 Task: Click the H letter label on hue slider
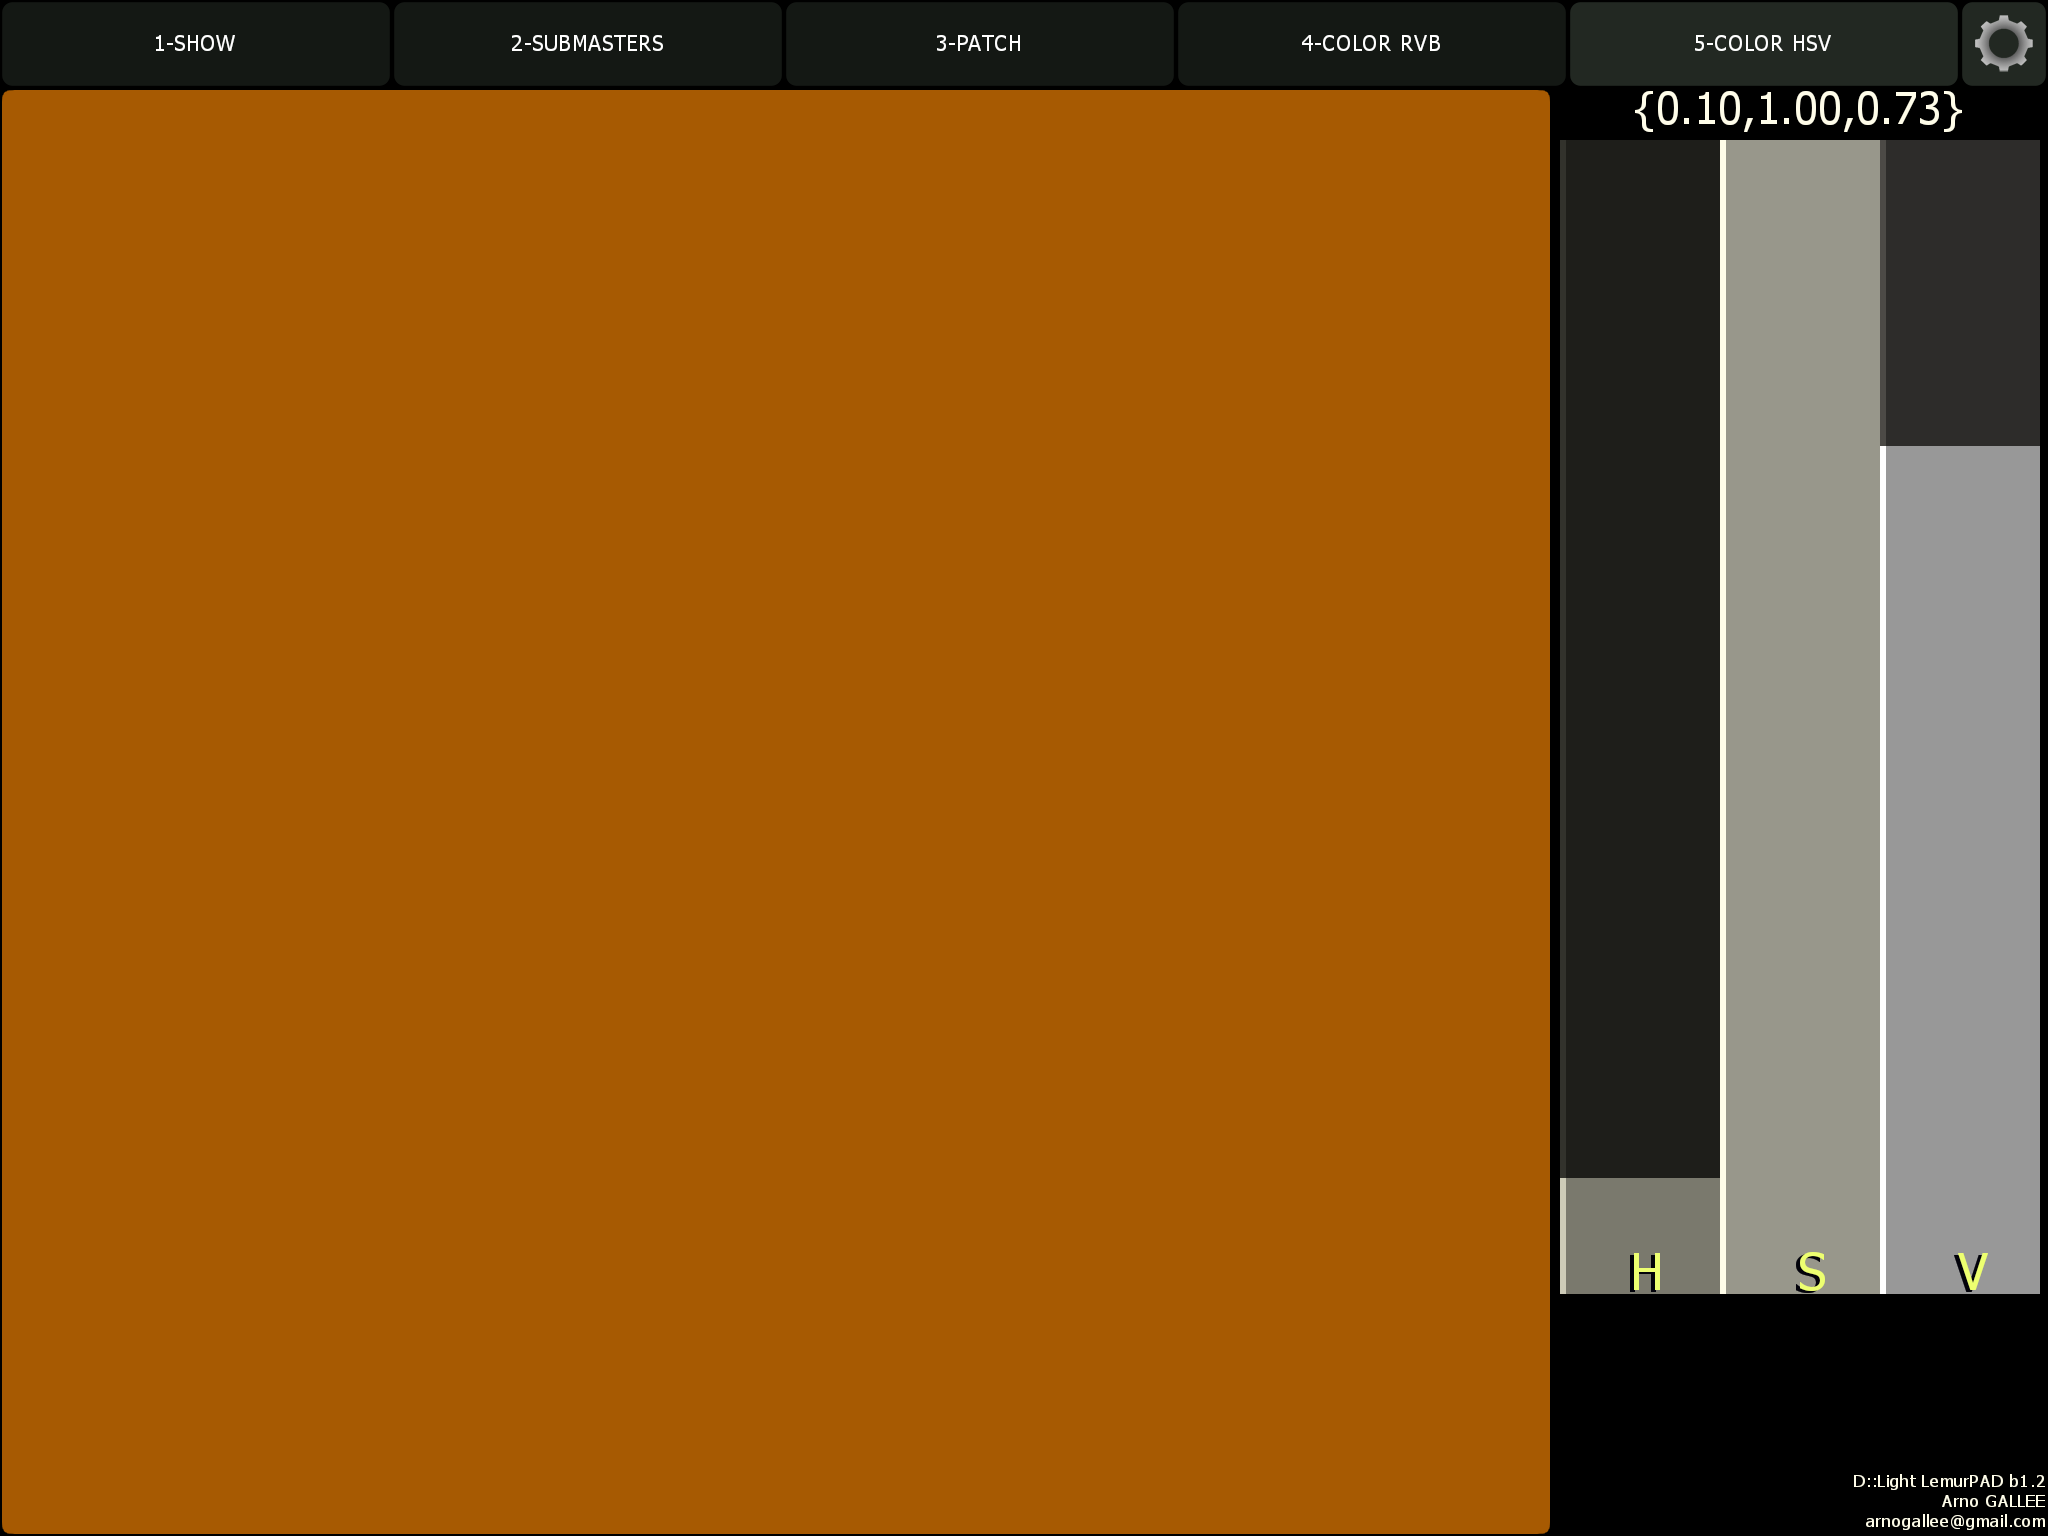pyautogui.click(x=1645, y=1272)
